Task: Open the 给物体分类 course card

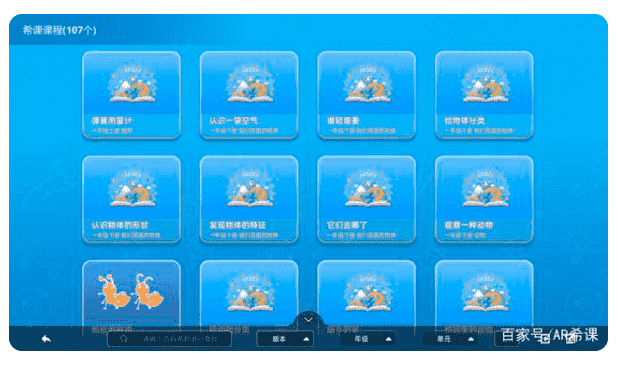Action: 484,95
